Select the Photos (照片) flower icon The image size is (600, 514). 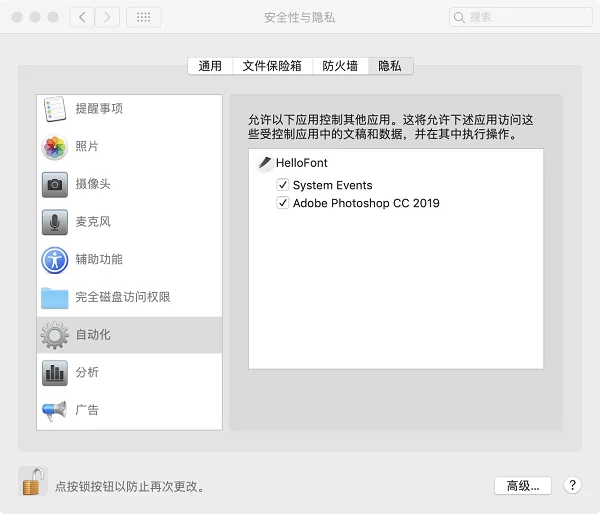(55, 147)
